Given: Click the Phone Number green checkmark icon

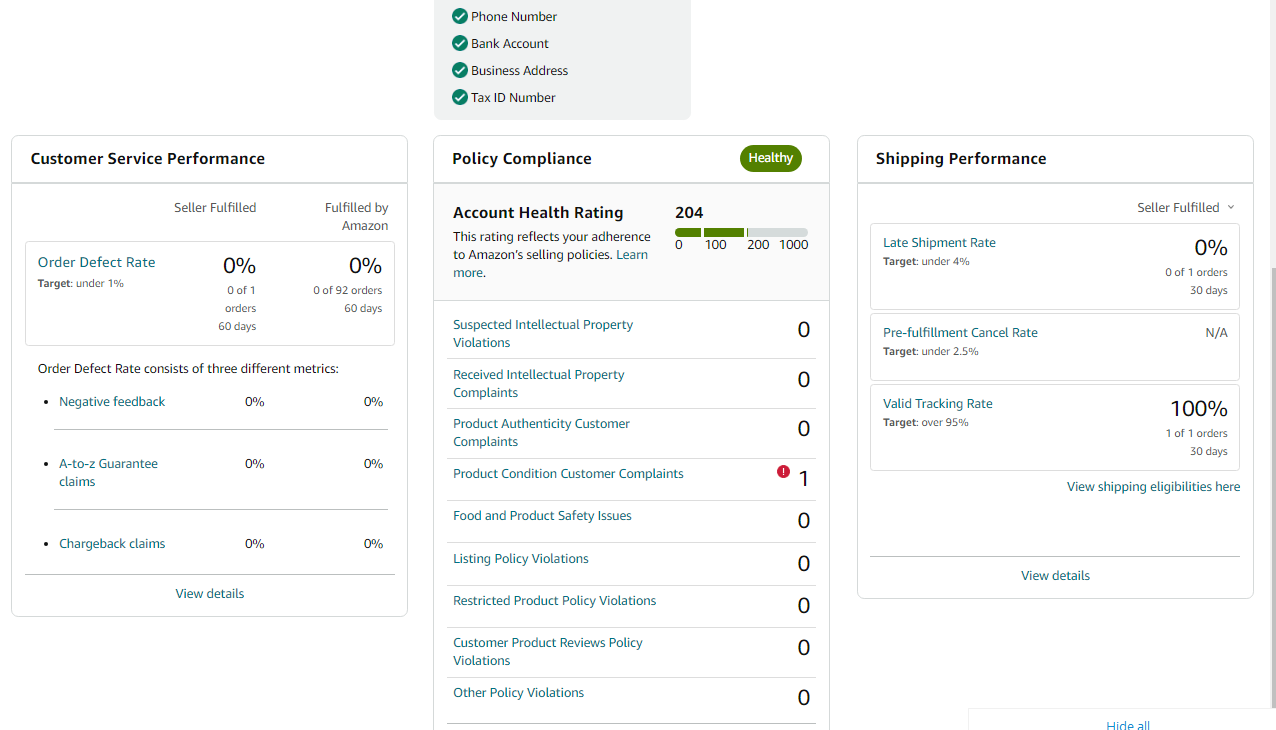Looking at the screenshot, I should (460, 16).
